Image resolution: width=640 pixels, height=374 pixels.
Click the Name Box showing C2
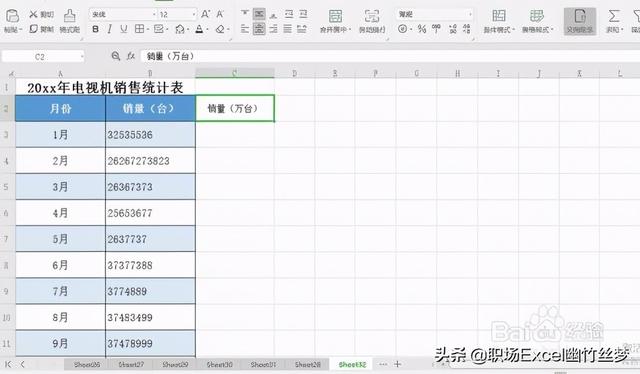[x=40, y=57]
